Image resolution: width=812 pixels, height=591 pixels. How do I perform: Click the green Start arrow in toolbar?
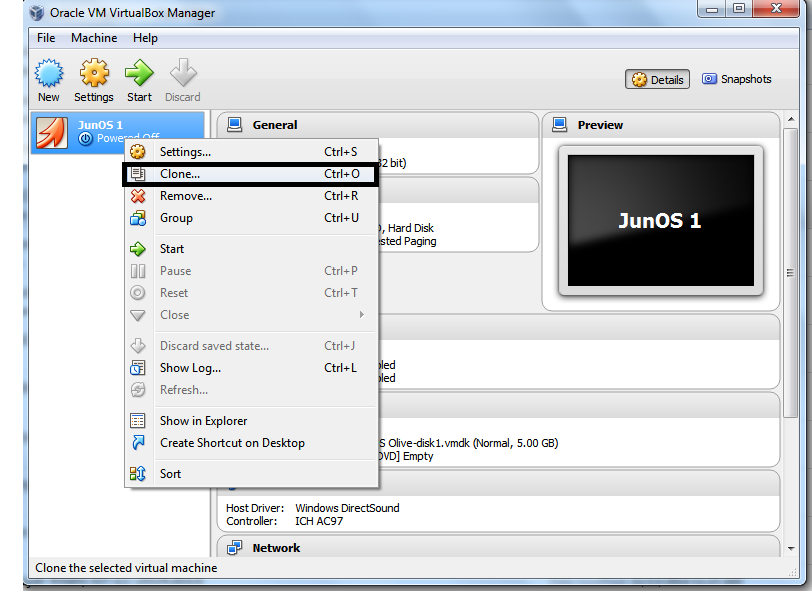pos(139,73)
